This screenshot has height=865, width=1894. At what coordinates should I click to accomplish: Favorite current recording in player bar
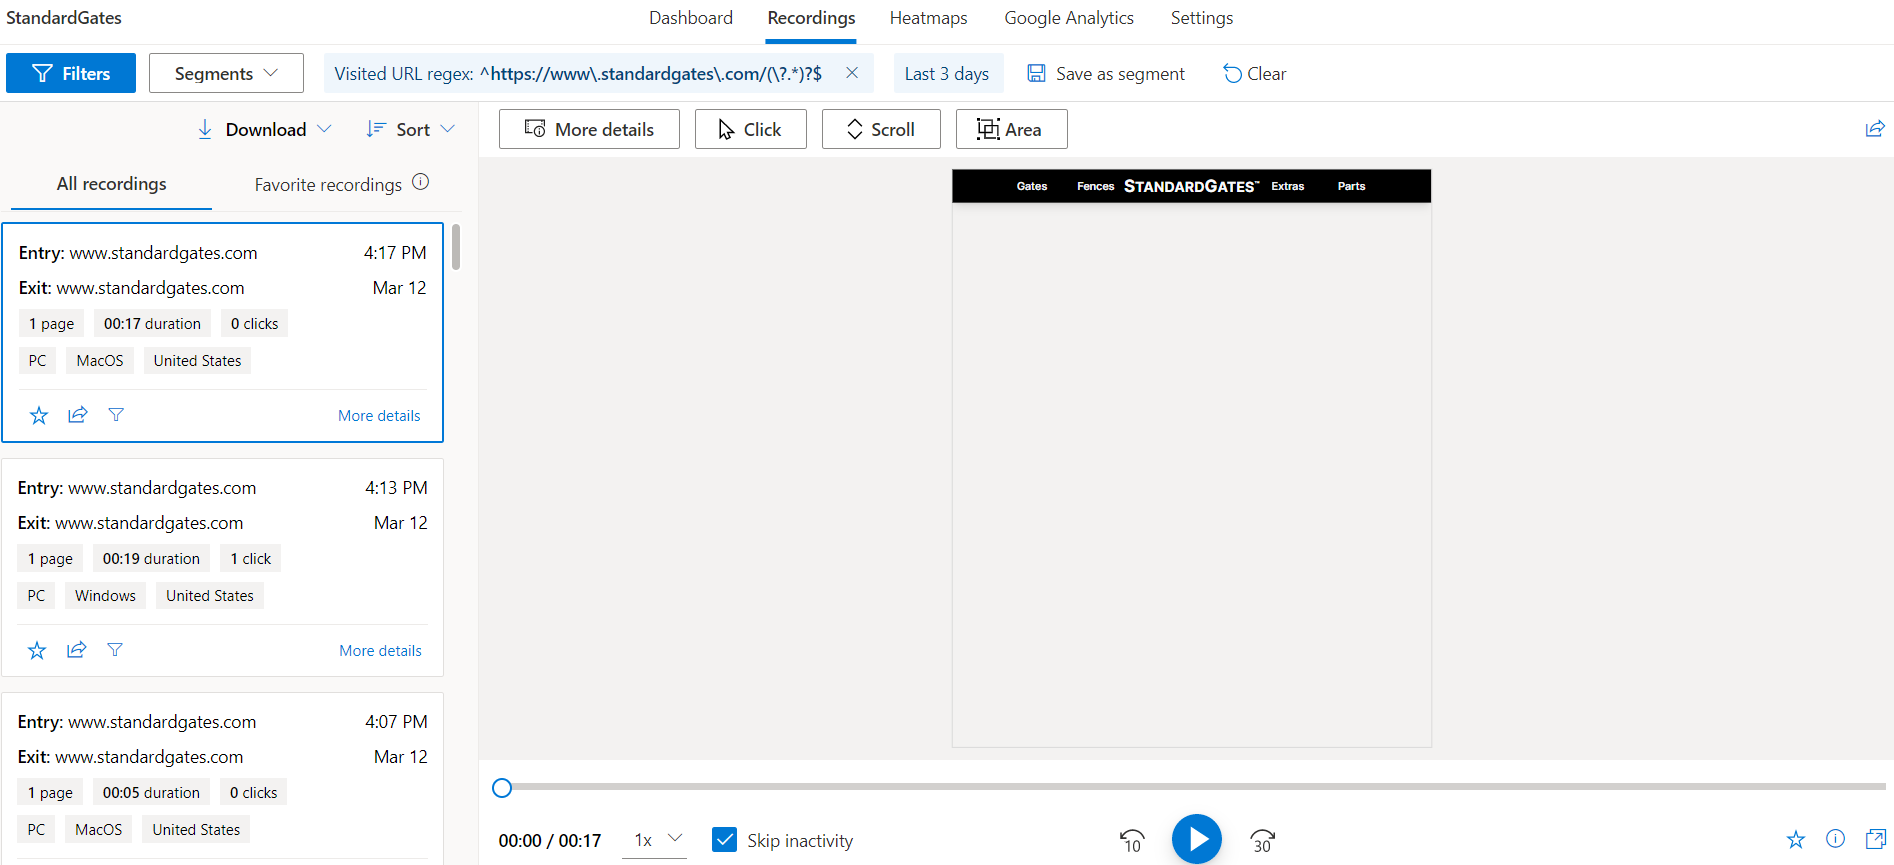point(1796,839)
